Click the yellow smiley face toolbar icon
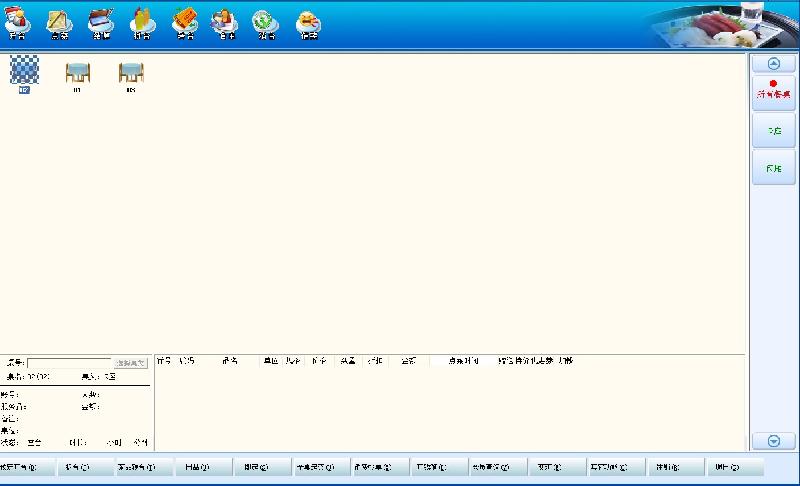 pos(309,22)
